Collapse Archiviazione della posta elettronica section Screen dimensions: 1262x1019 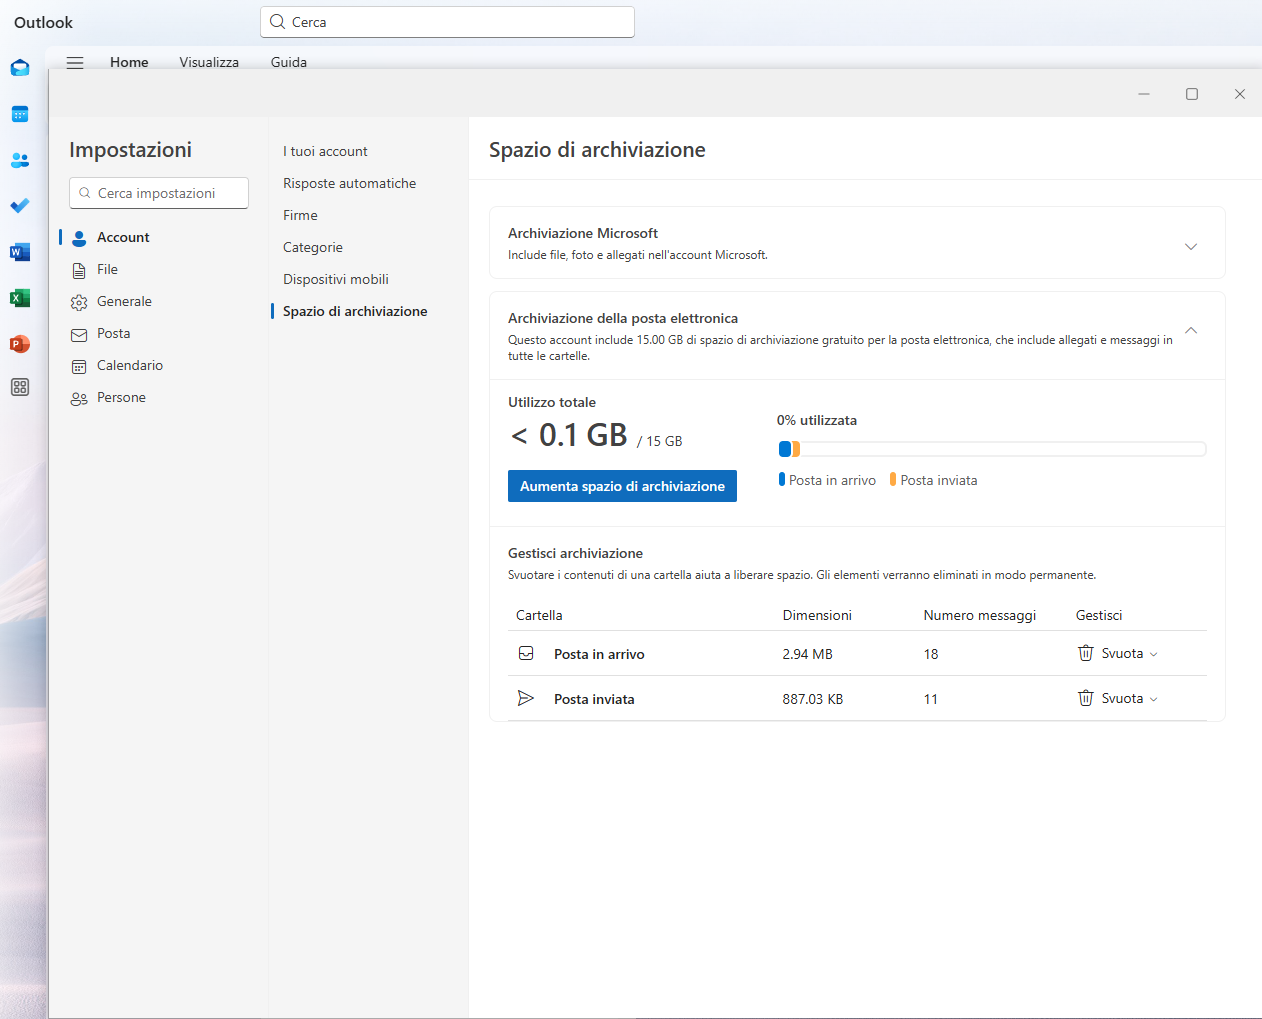(x=1190, y=331)
